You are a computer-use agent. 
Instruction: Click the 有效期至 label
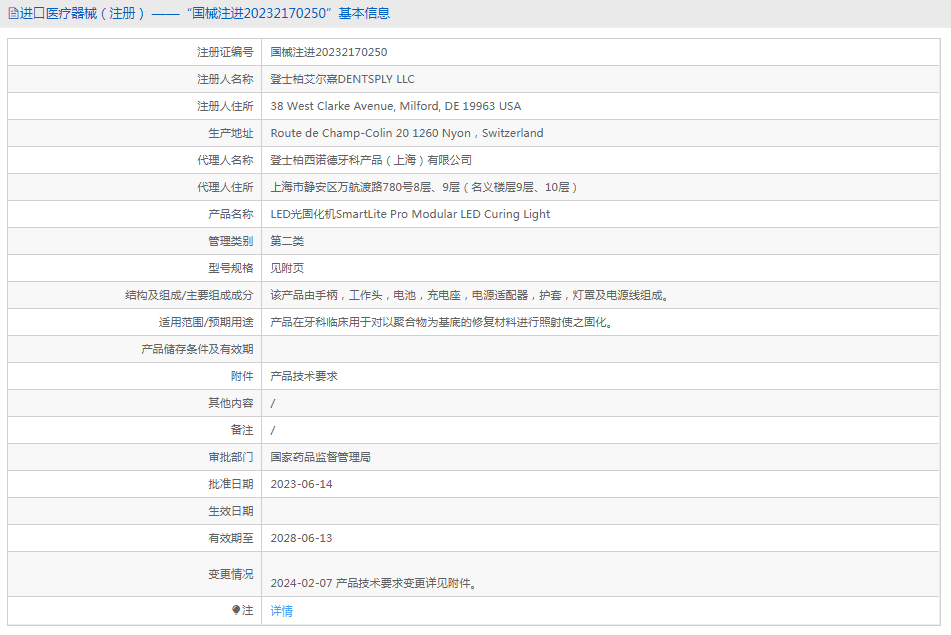point(230,538)
